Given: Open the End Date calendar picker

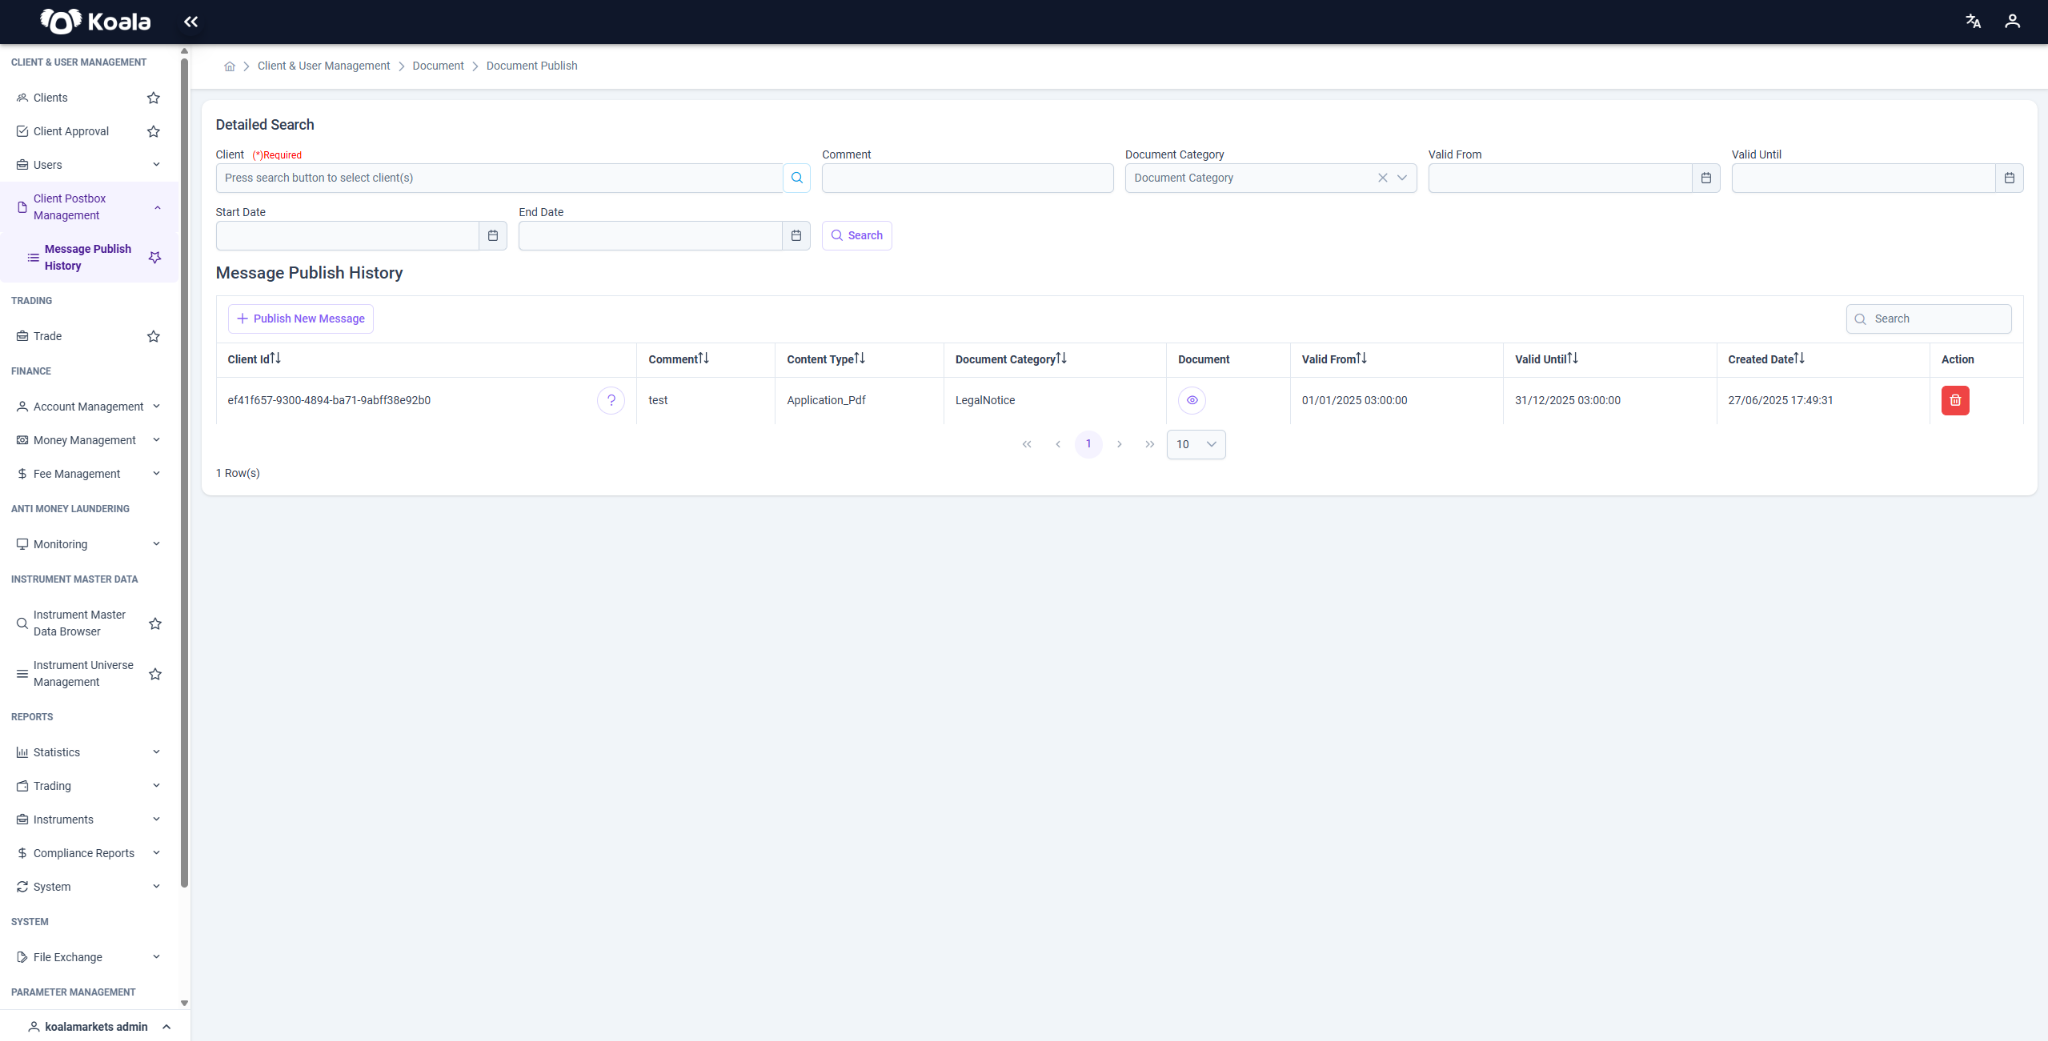Looking at the screenshot, I should pyautogui.click(x=796, y=236).
